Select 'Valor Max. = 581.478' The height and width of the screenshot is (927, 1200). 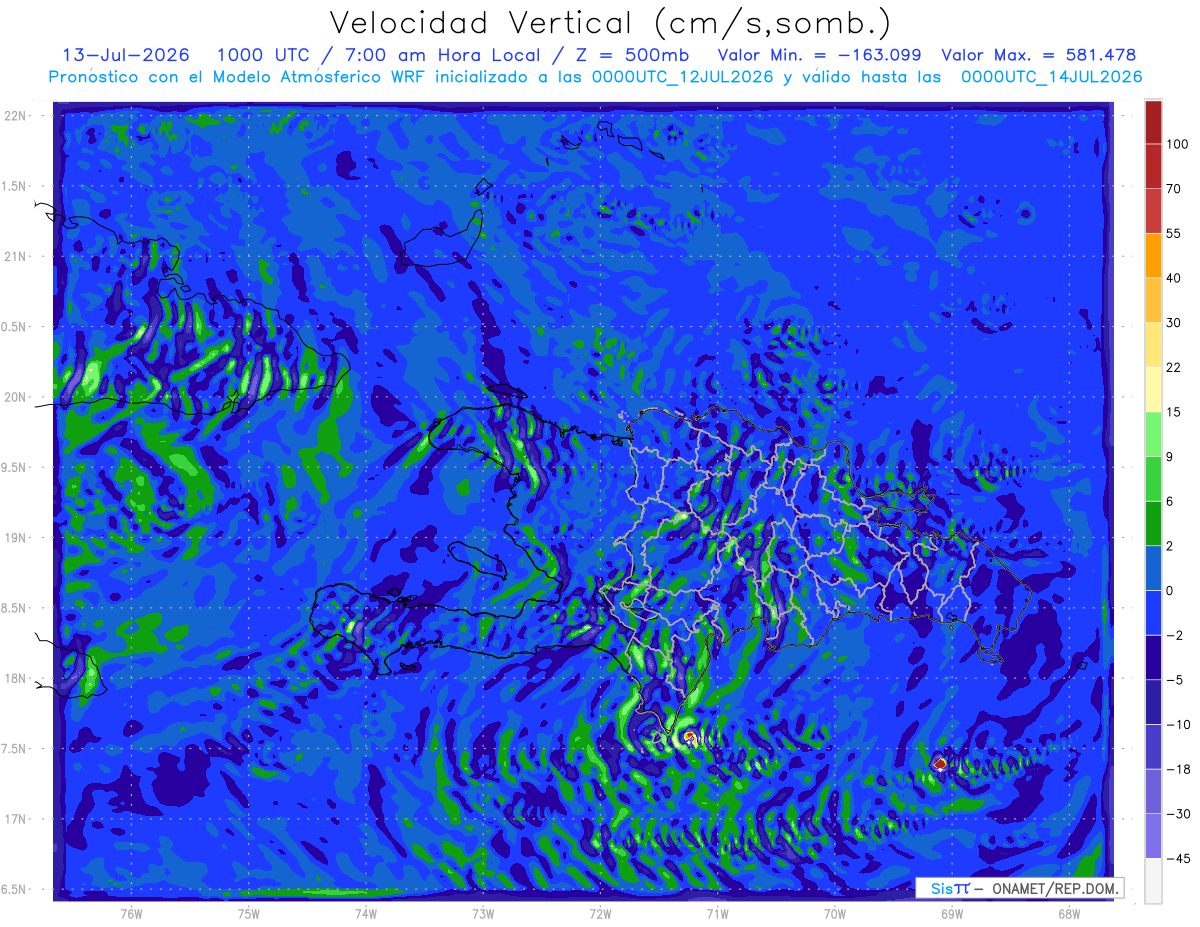tap(1038, 55)
